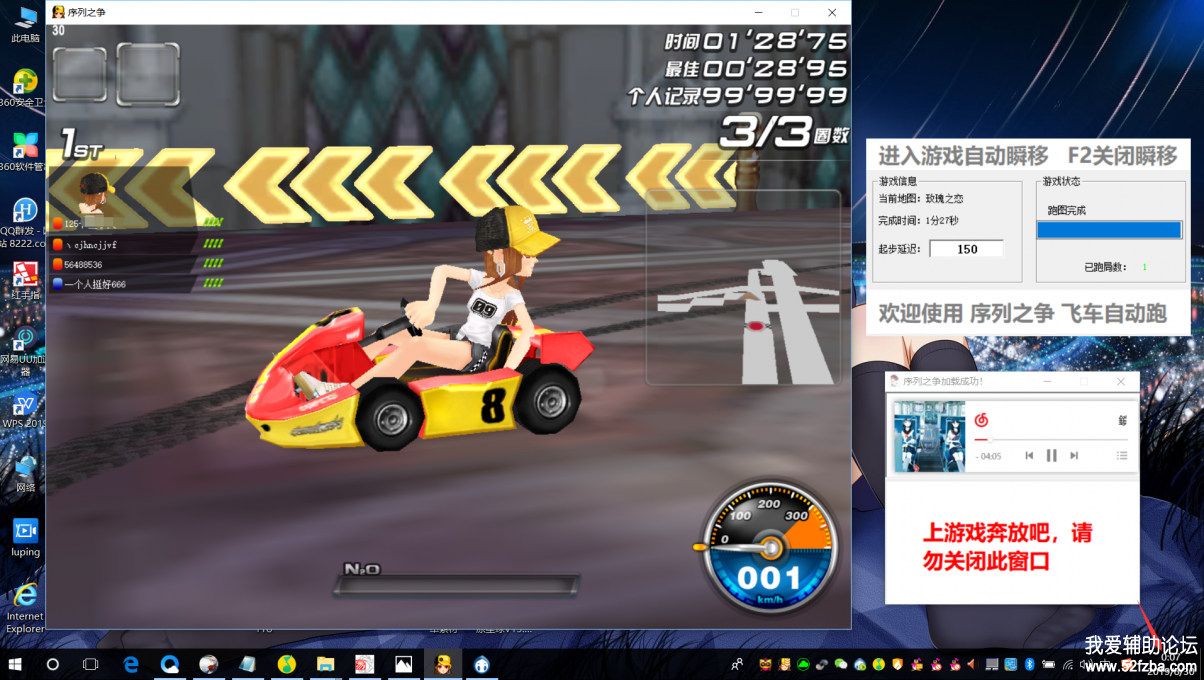Open the Windows Start menu
This screenshot has height=680, width=1204.
tap(15, 664)
